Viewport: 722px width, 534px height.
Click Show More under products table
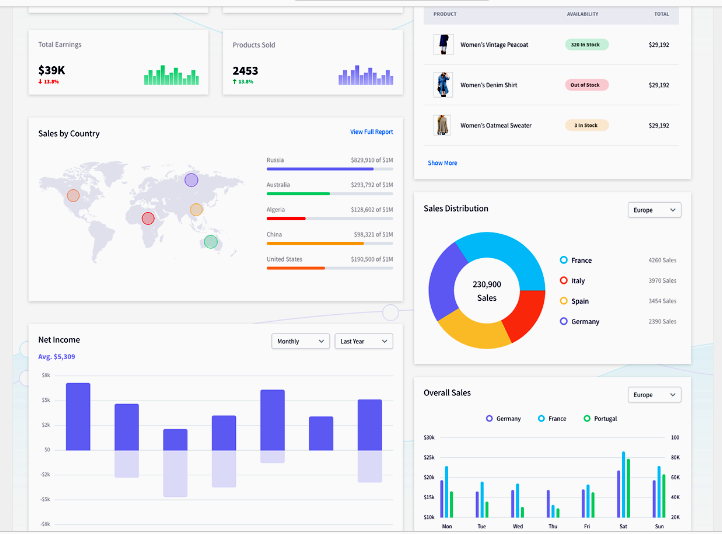click(x=443, y=163)
